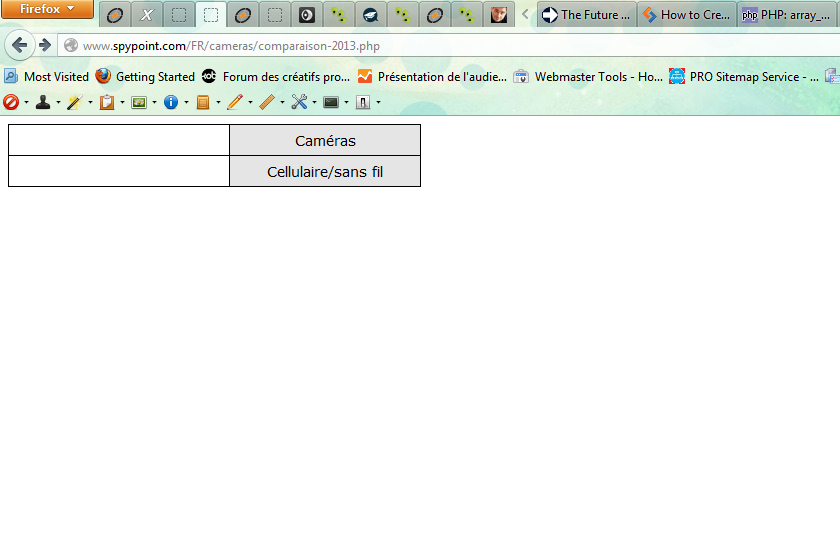This screenshot has width=840, height=538.
Task: Click the red Disable icon in Web Developer toolbar
Action: 11,102
